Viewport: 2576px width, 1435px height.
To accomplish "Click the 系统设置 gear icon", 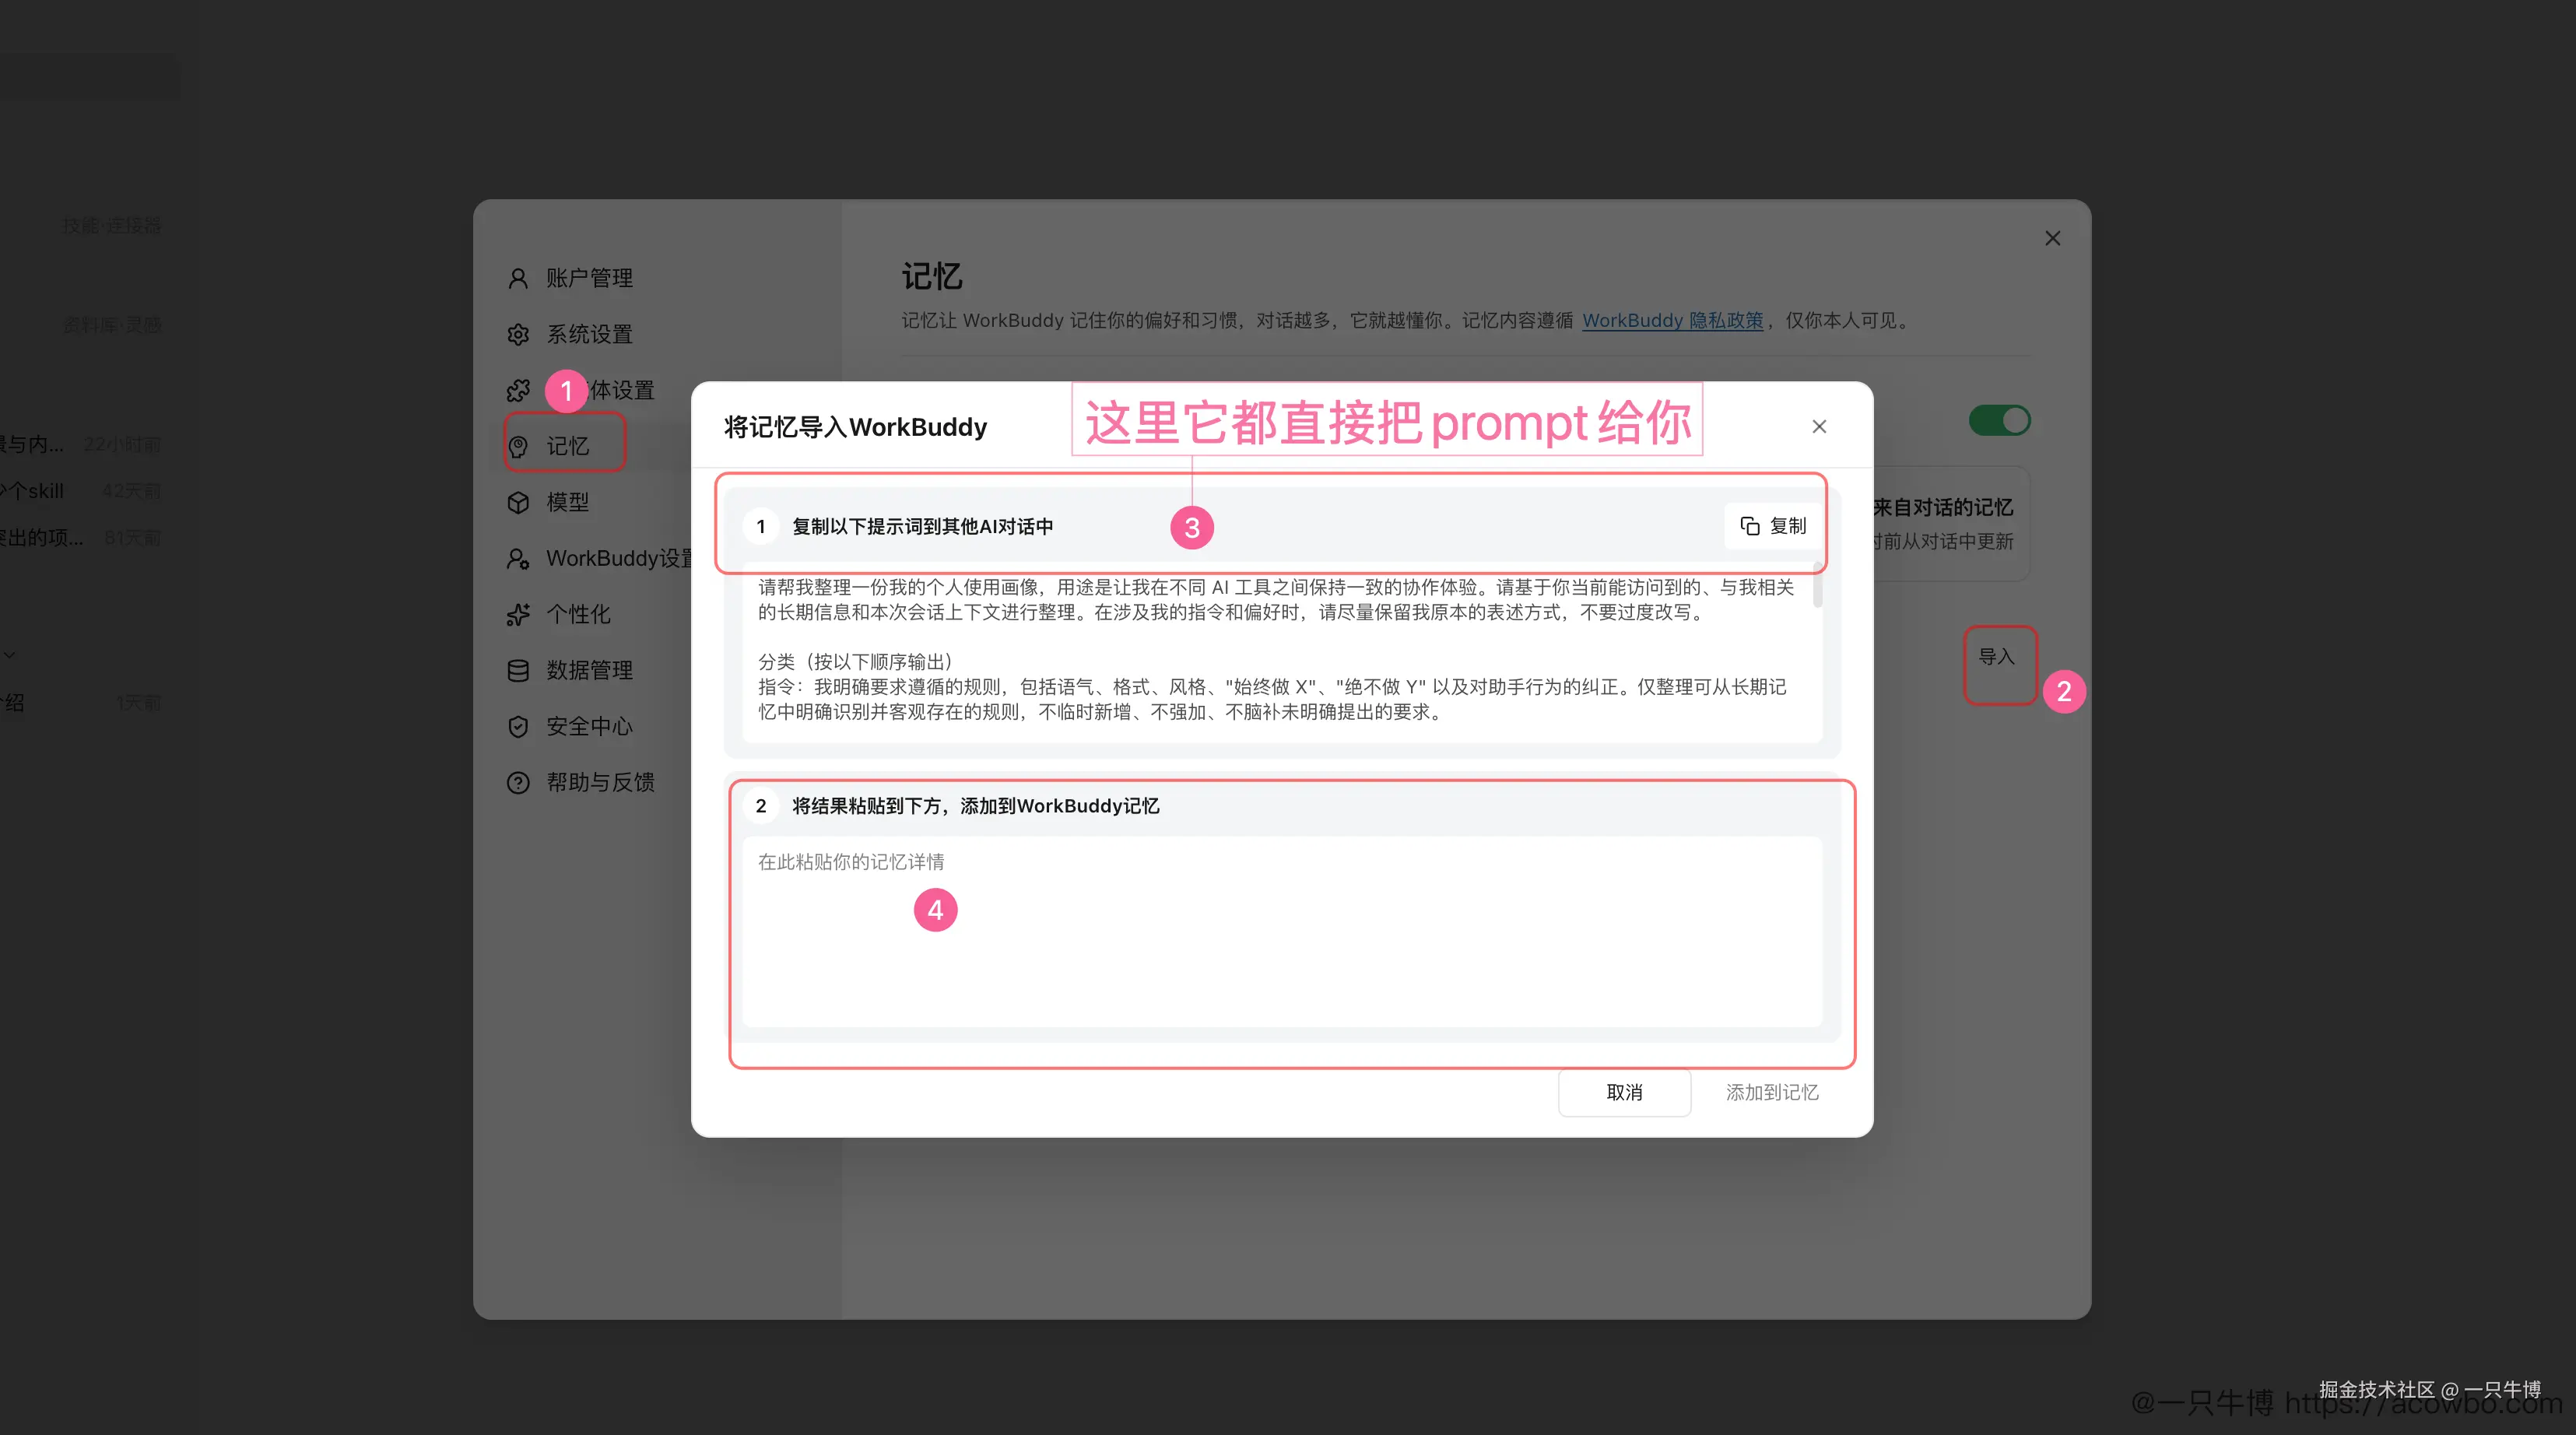I will (518, 334).
